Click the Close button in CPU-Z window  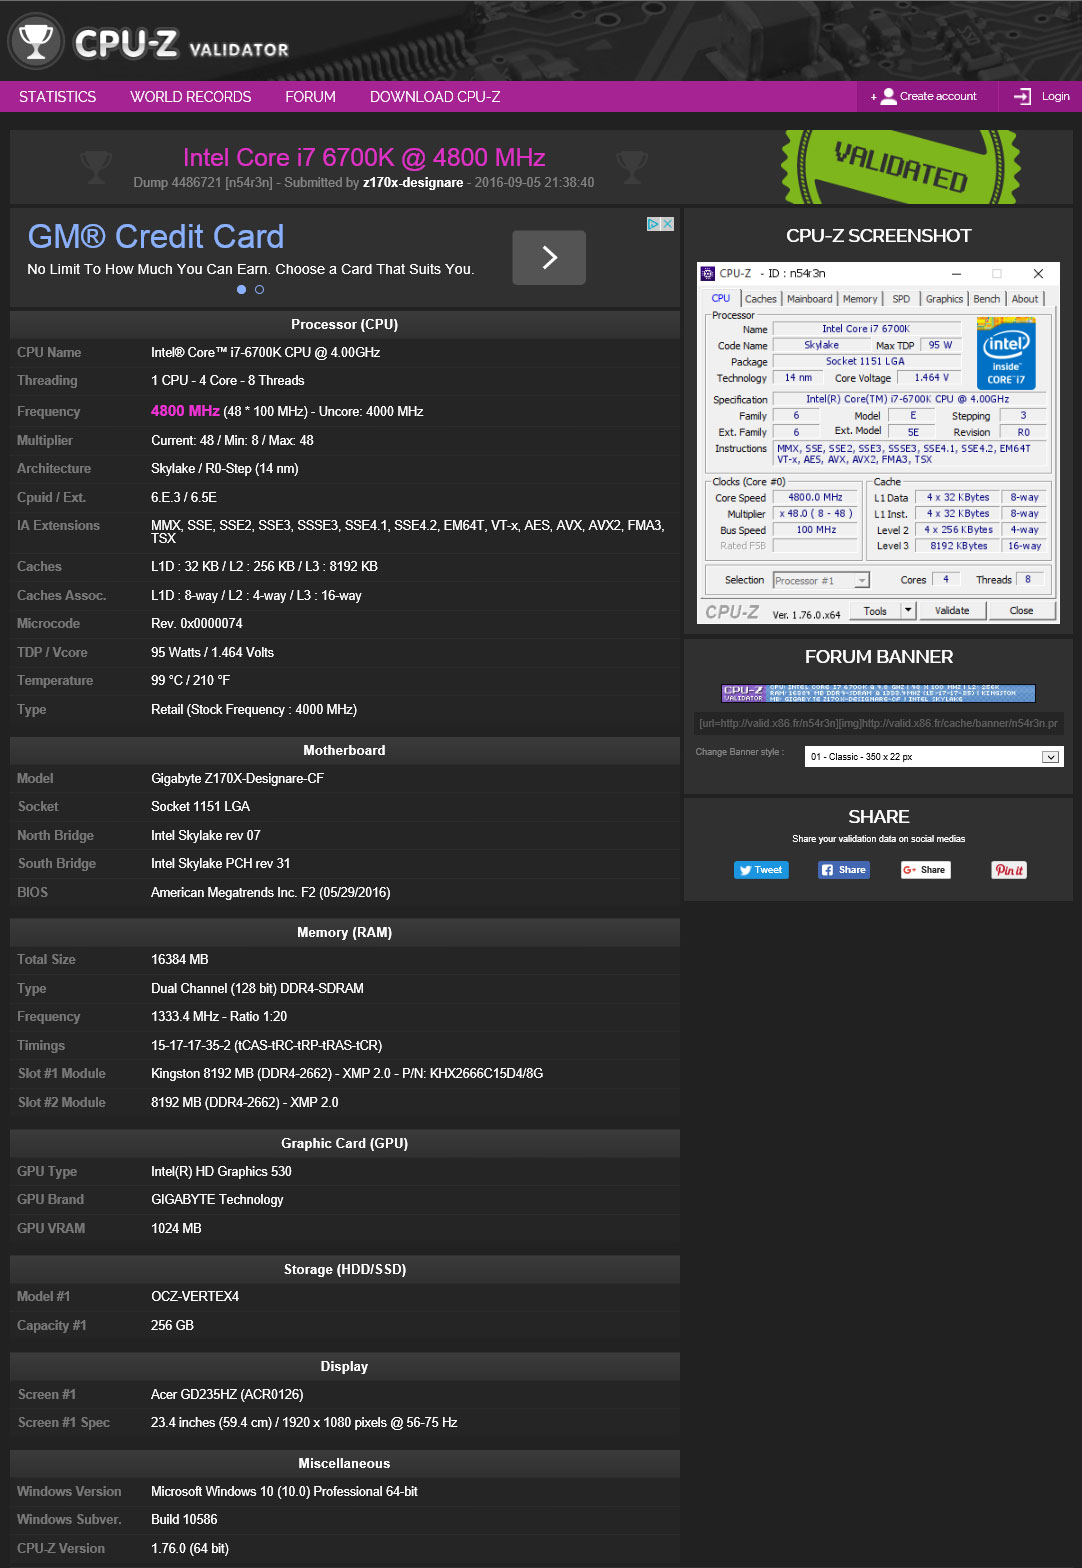point(1021,611)
